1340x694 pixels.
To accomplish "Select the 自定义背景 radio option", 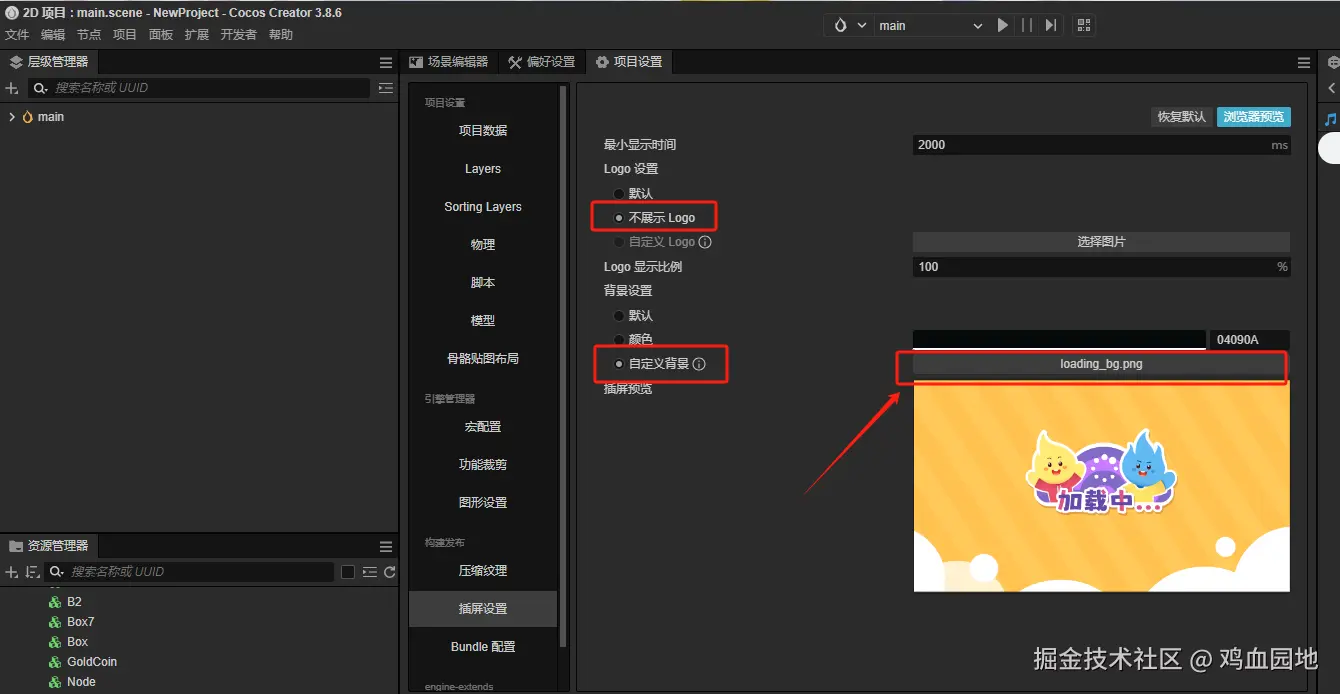I will [x=618, y=364].
